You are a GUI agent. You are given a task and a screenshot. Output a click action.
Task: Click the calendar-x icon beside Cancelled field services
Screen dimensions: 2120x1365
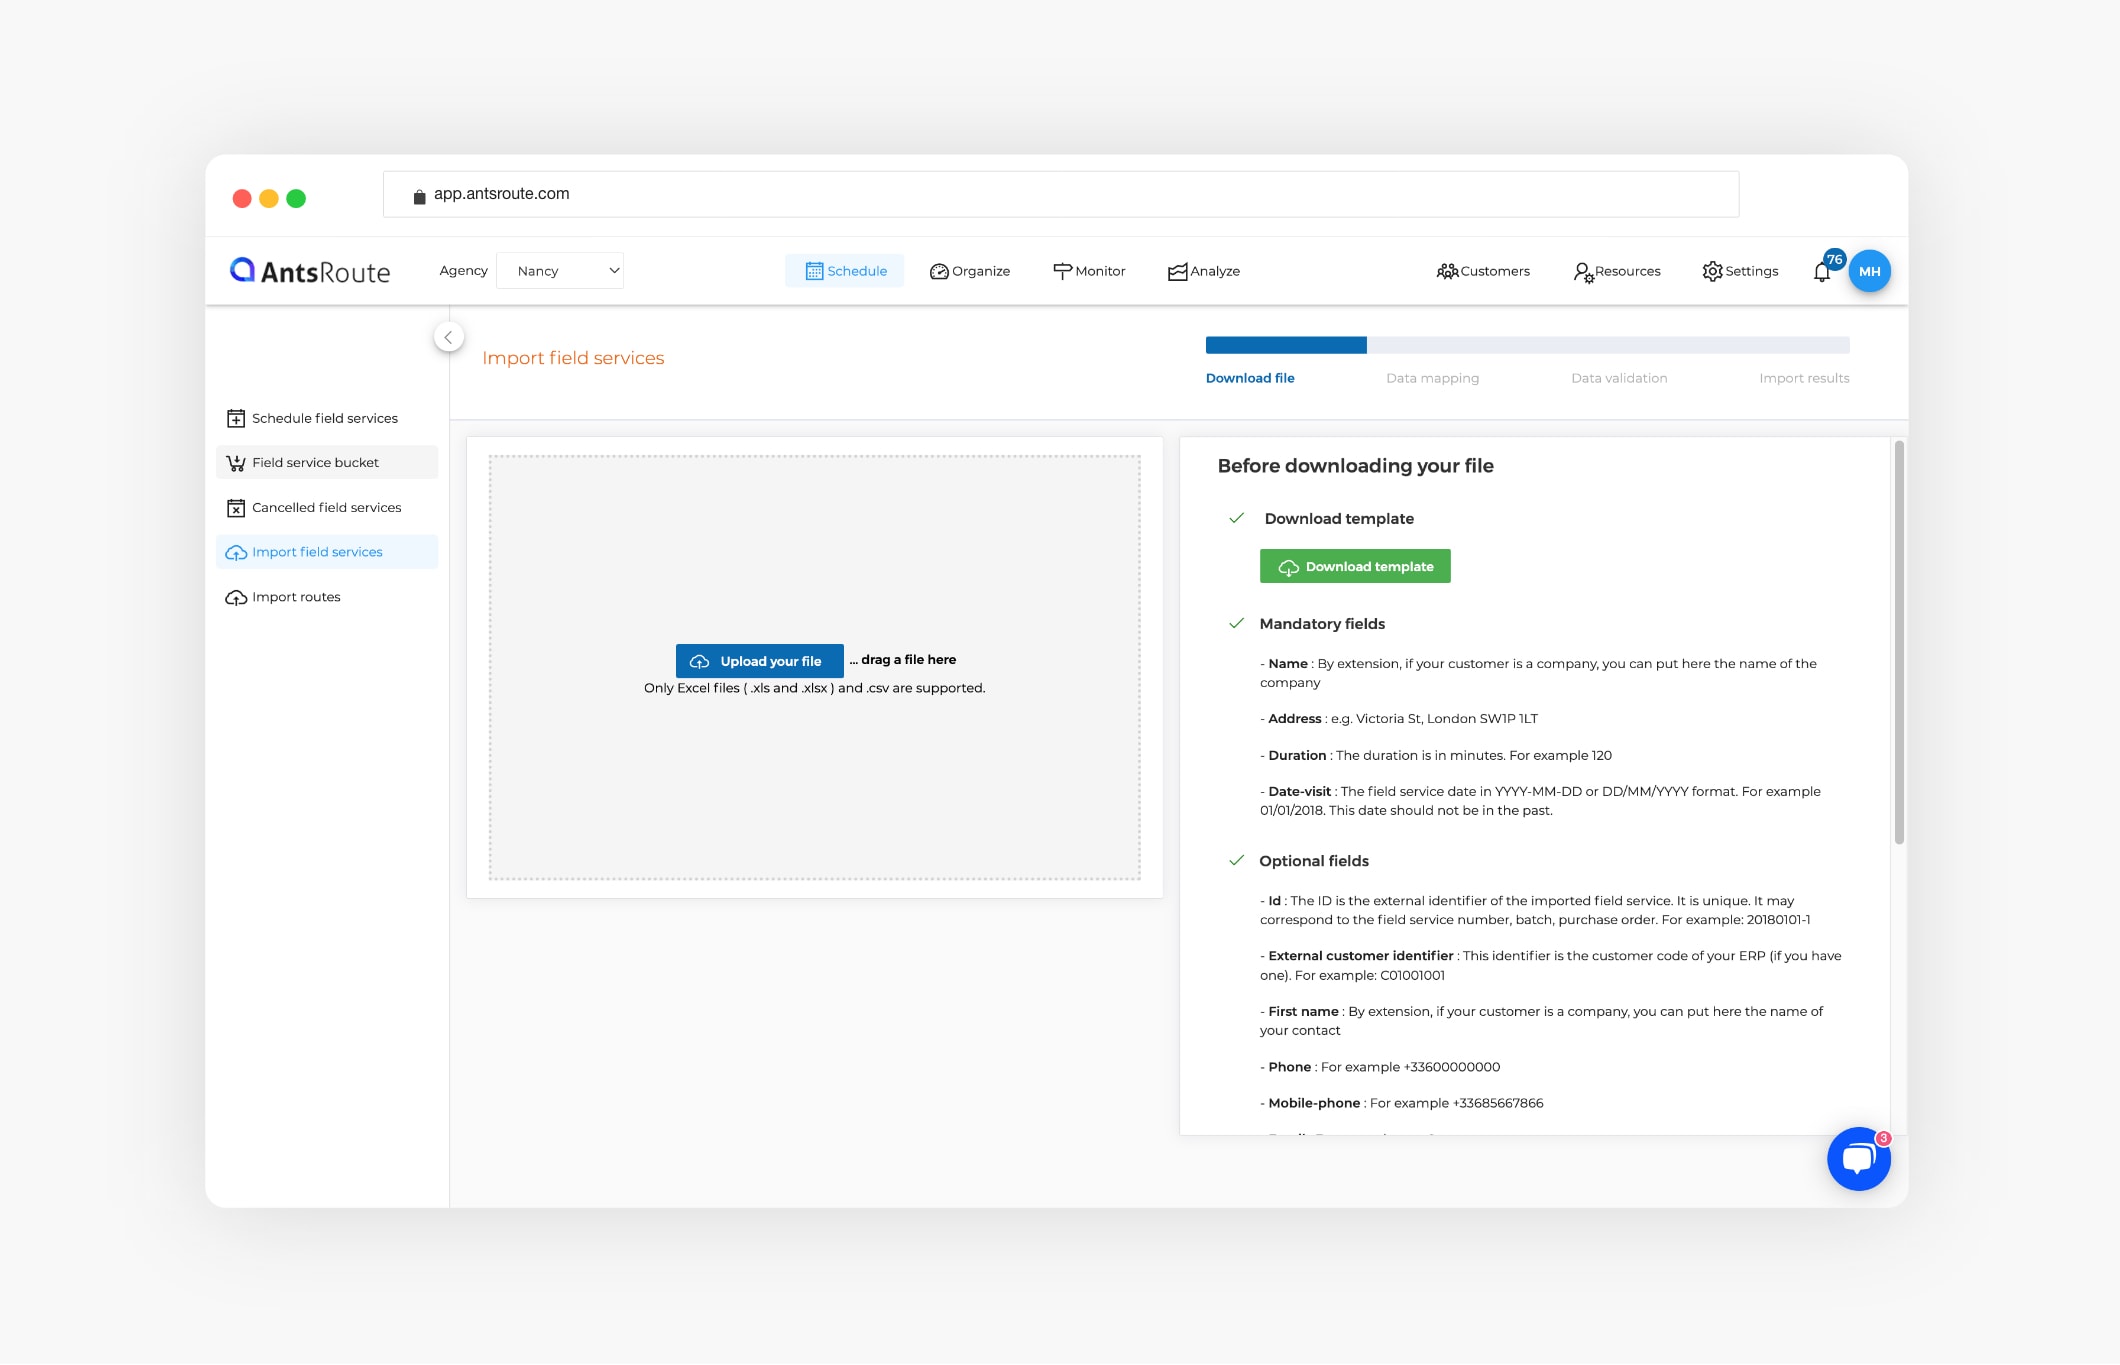pyautogui.click(x=236, y=508)
